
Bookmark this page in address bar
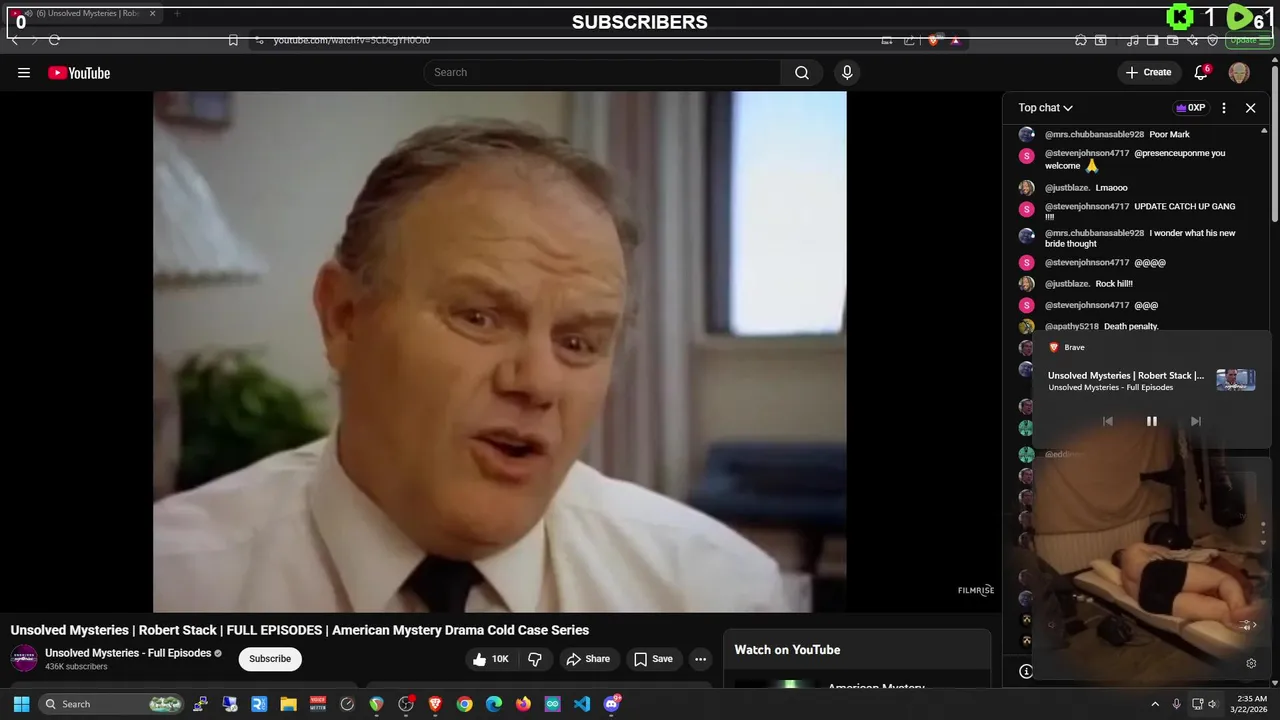pyautogui.click(x=233, y=40)
